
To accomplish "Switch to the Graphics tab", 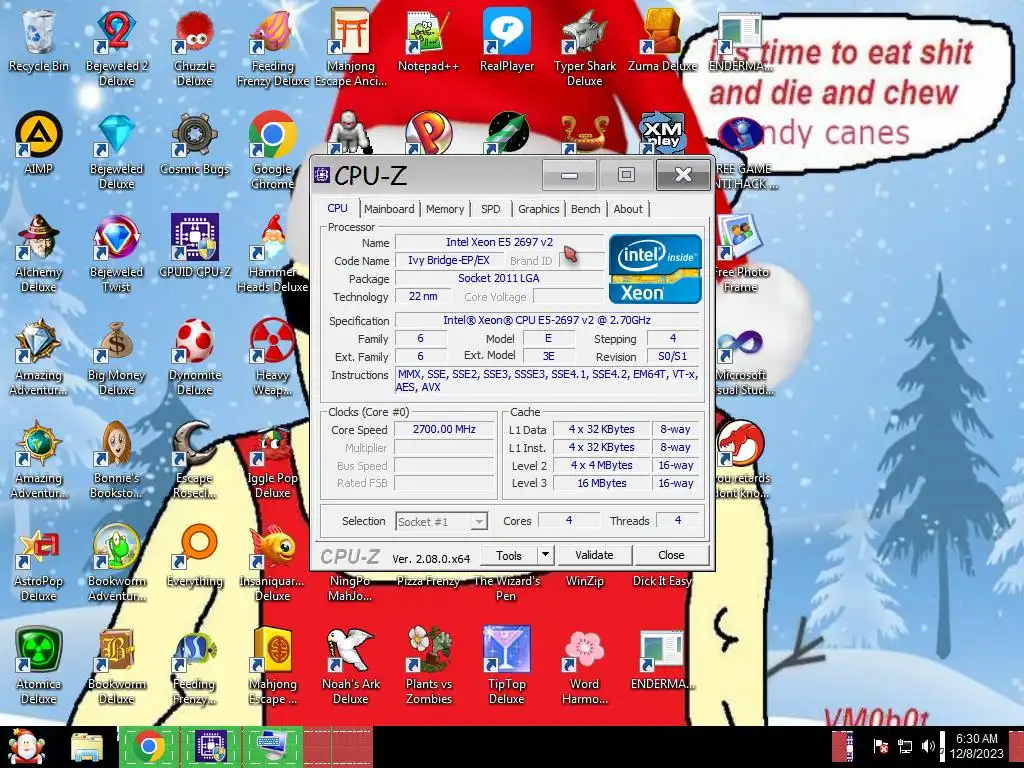I will click(x=539, y=209).
